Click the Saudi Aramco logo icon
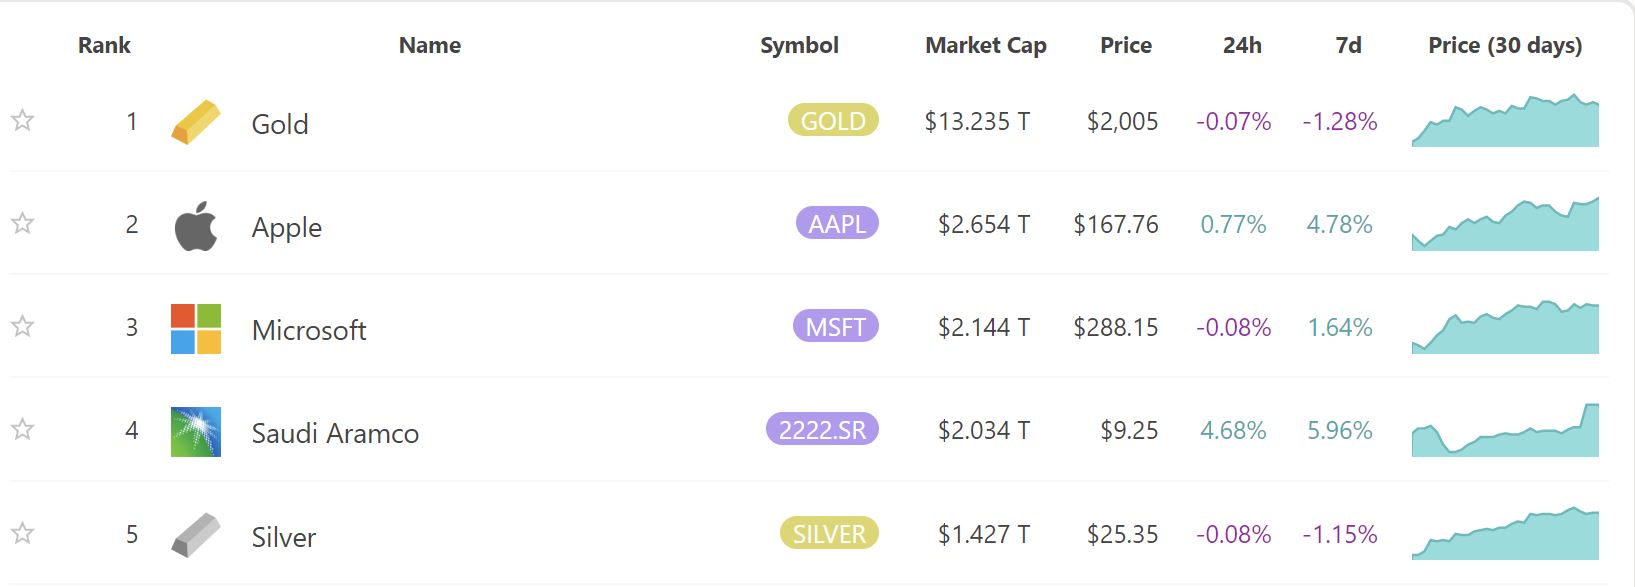Viewport: 1635px width, 587px height. pos(196,432)
